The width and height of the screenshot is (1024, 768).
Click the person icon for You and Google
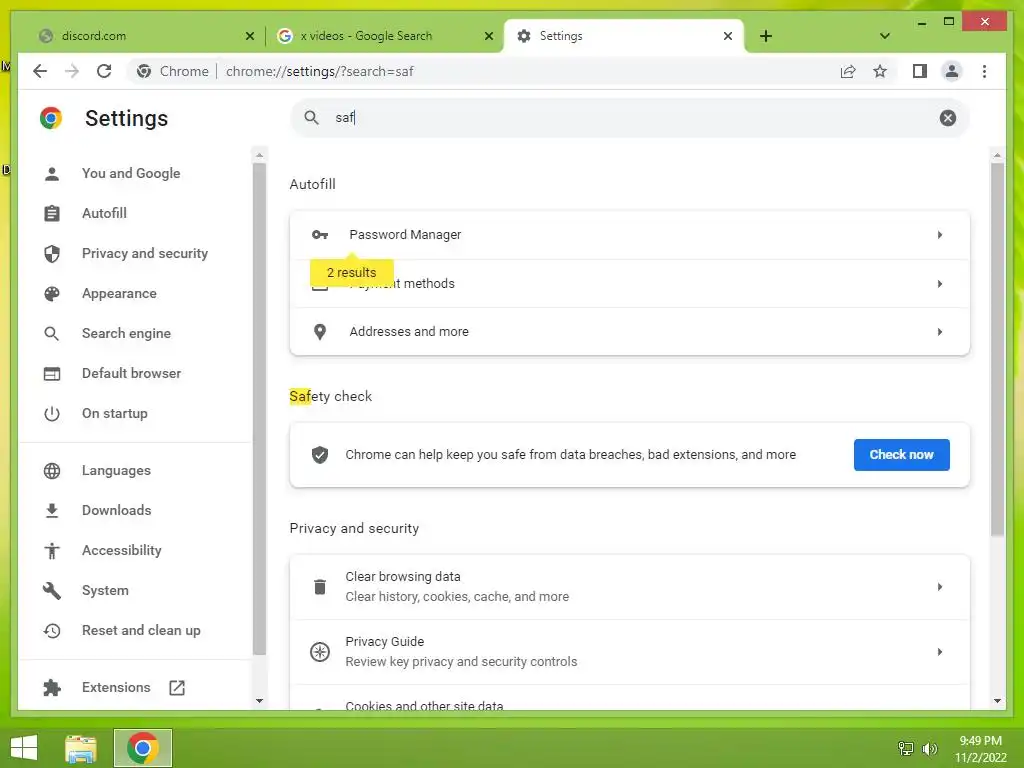[52, 174]
